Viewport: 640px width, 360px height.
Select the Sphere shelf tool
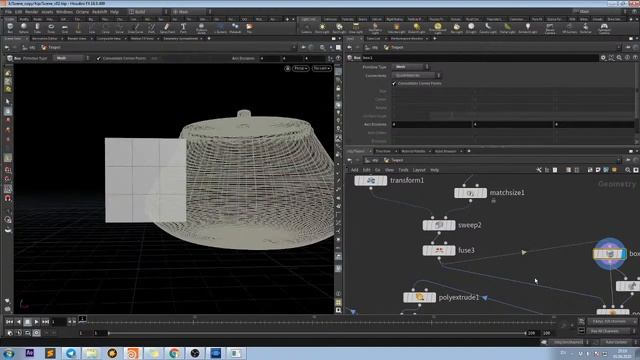click(24, 28)
